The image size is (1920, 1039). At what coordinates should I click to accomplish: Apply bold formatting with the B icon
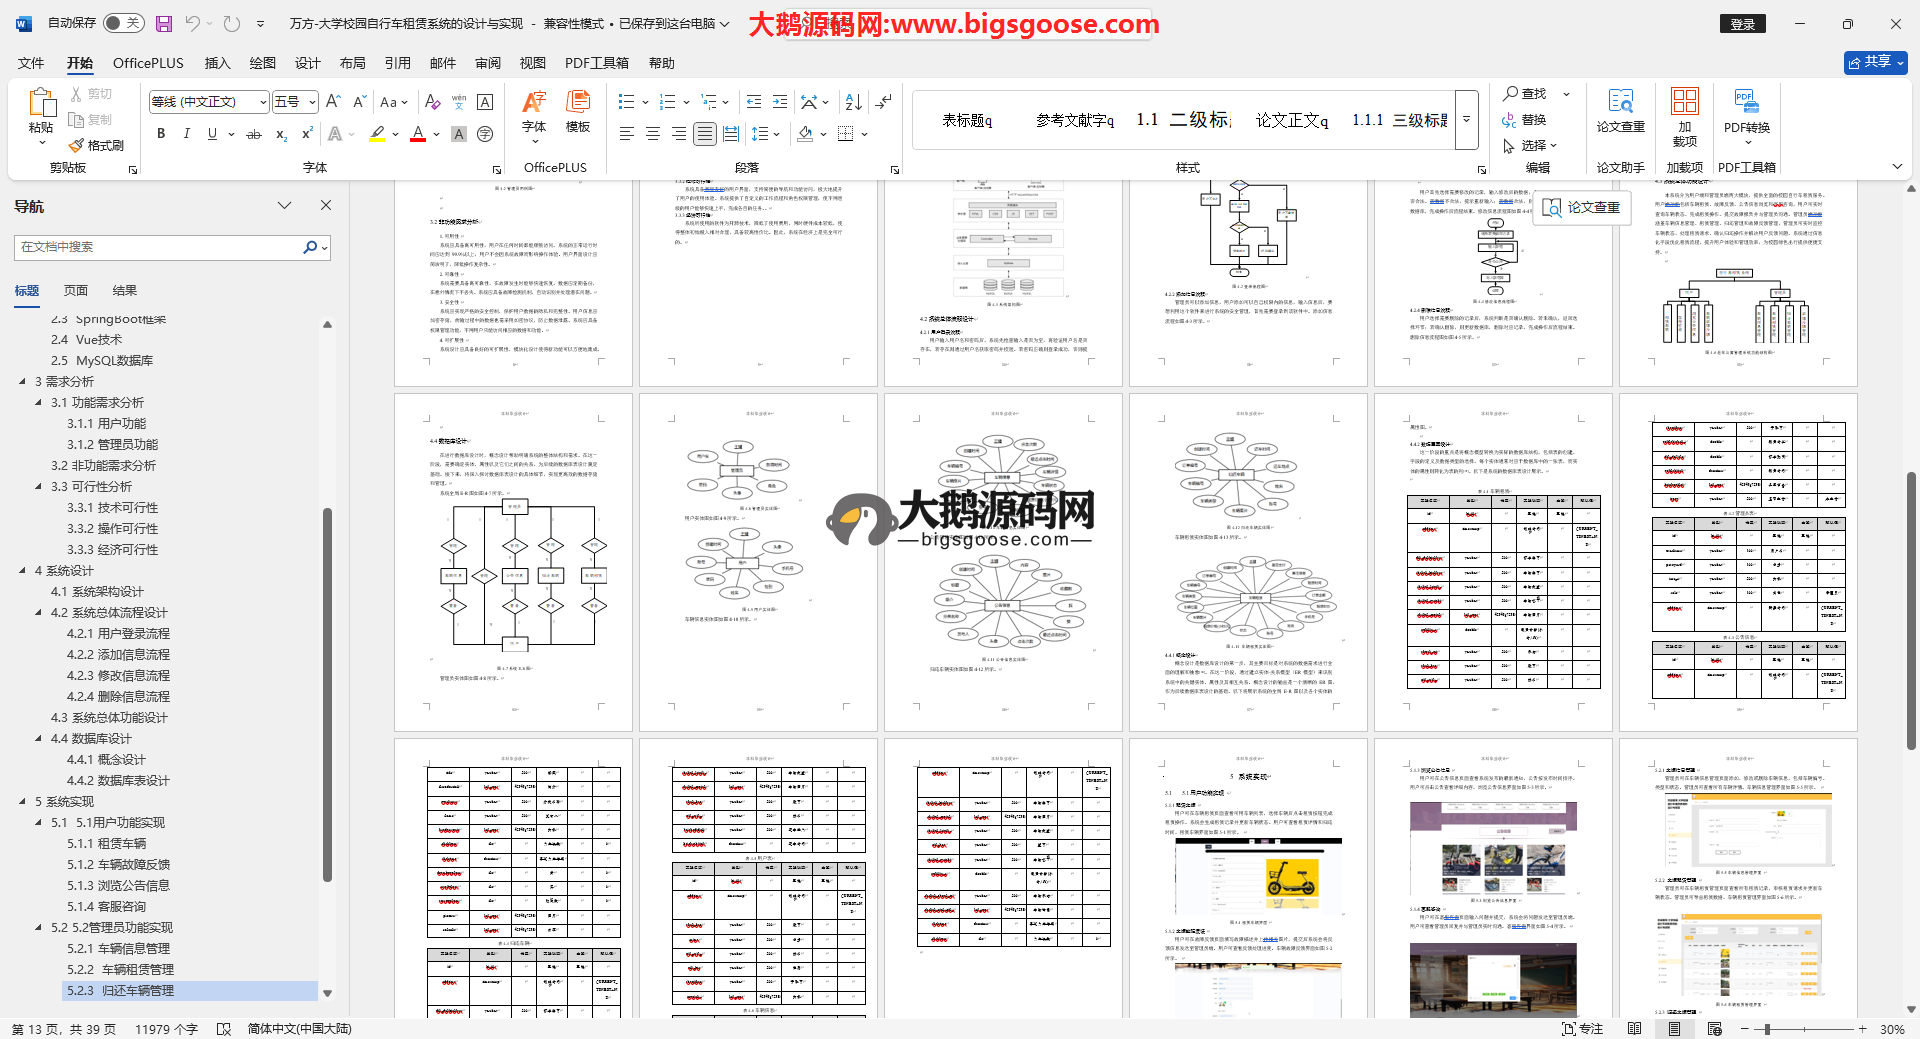pos(161,134)
